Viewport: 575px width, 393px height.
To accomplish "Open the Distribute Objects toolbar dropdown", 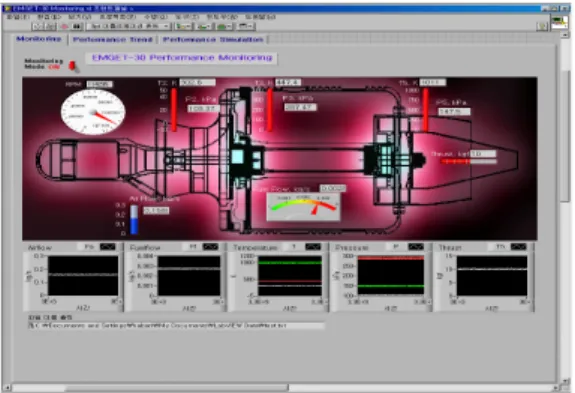I will pos(204,26).
